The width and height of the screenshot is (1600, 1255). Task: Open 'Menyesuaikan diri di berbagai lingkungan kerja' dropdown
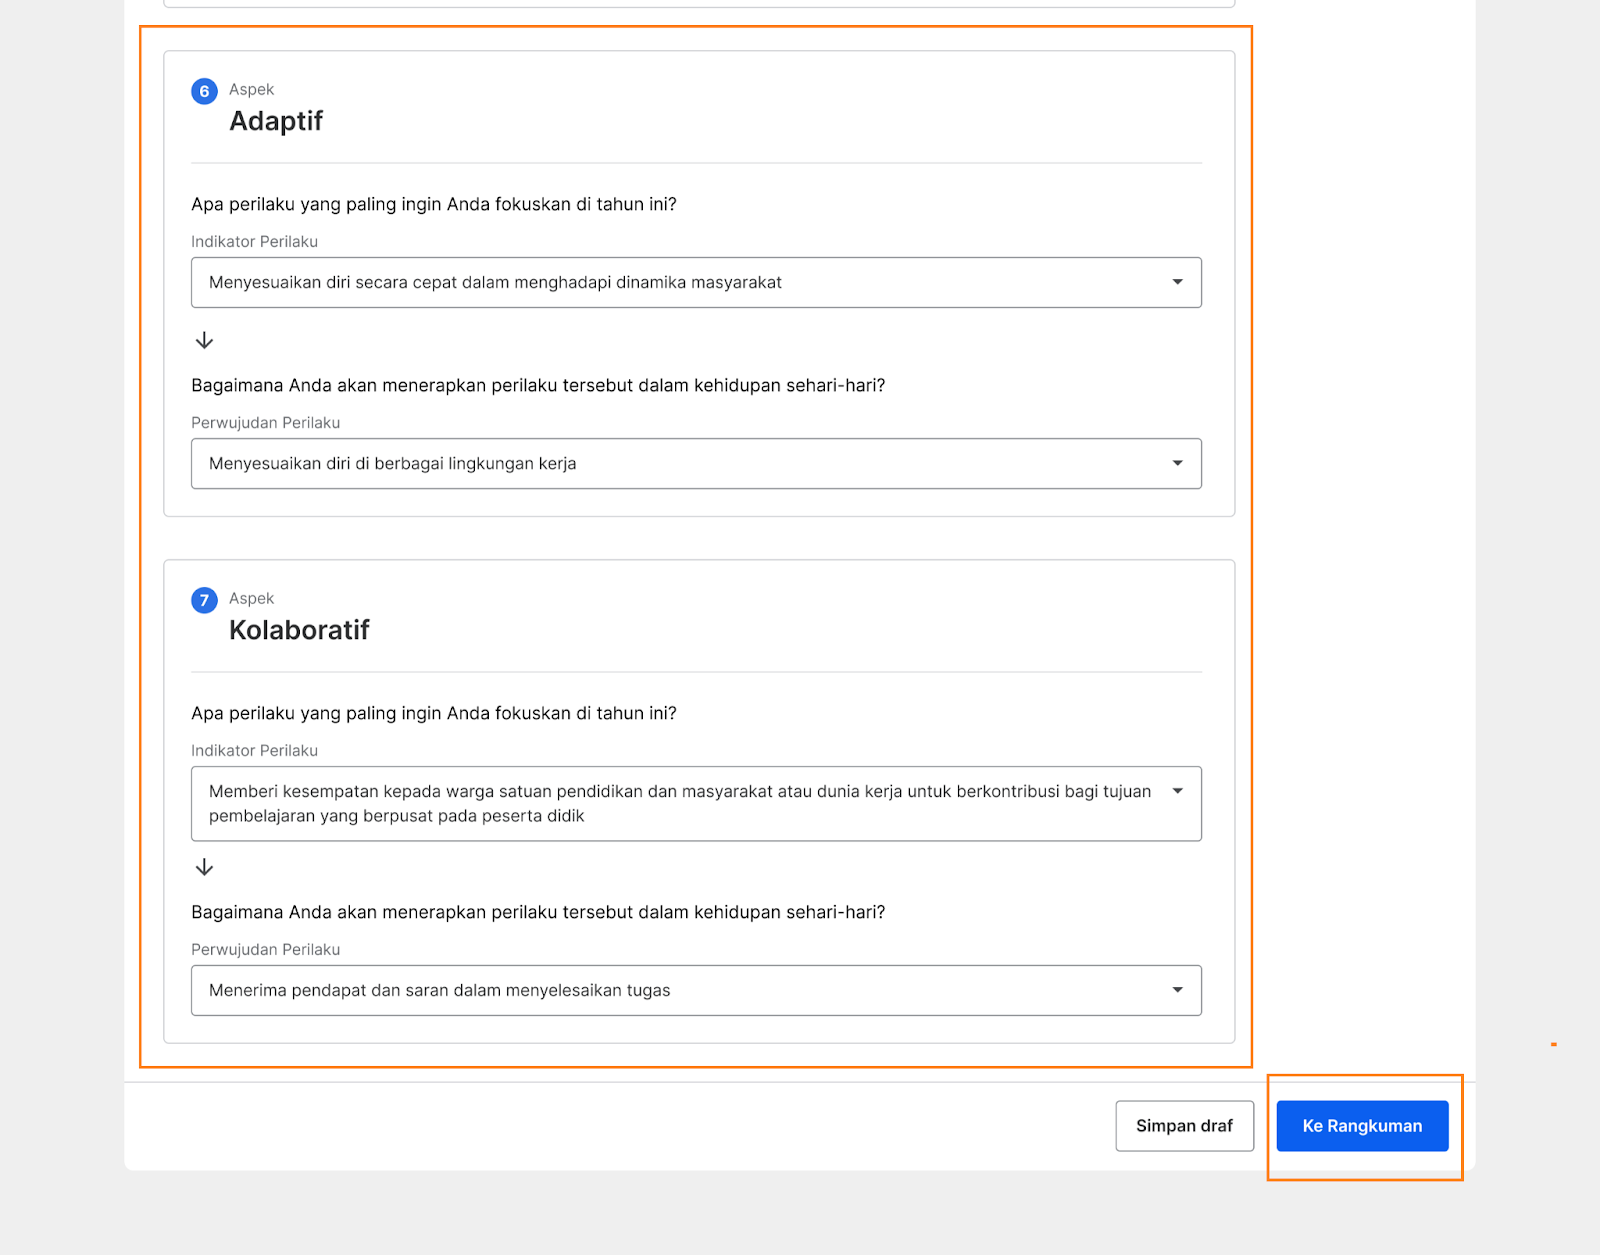(x=680, y=464)
